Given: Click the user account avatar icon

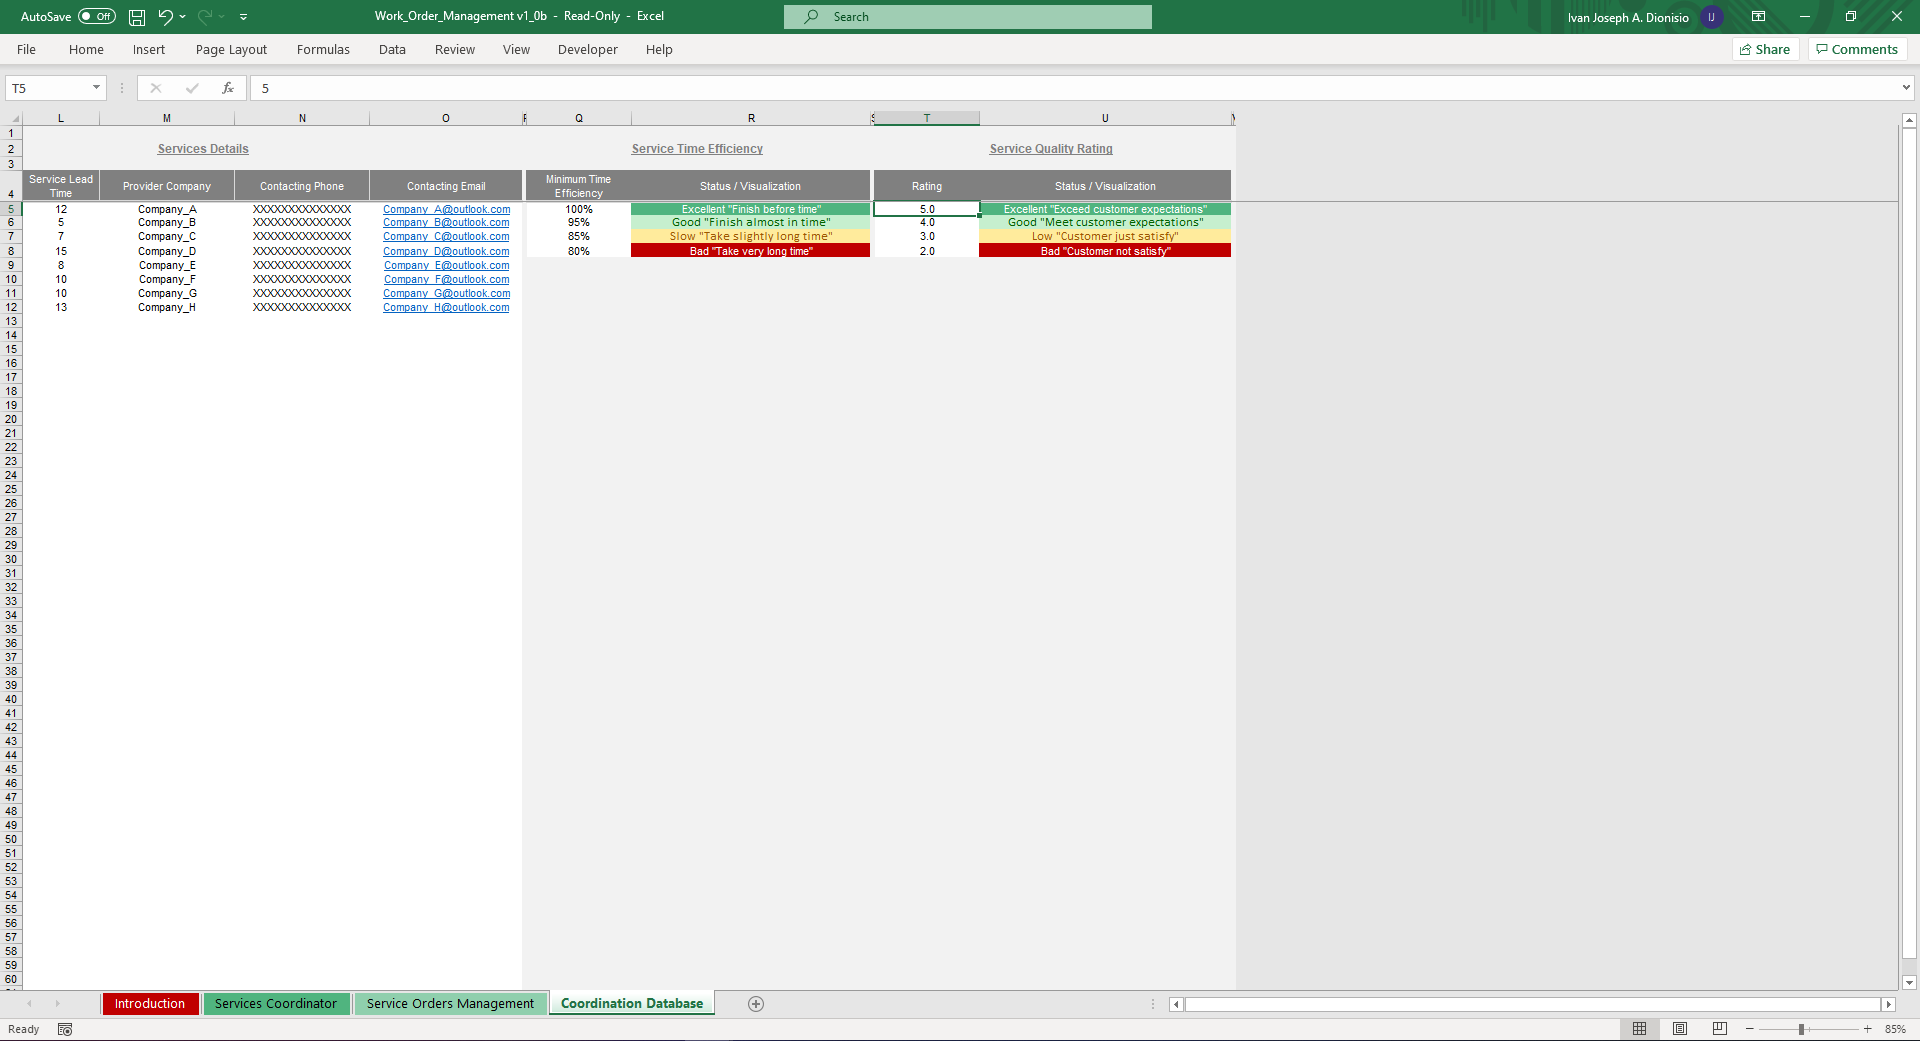Looking at the screenshot, I should point(1711,17).
